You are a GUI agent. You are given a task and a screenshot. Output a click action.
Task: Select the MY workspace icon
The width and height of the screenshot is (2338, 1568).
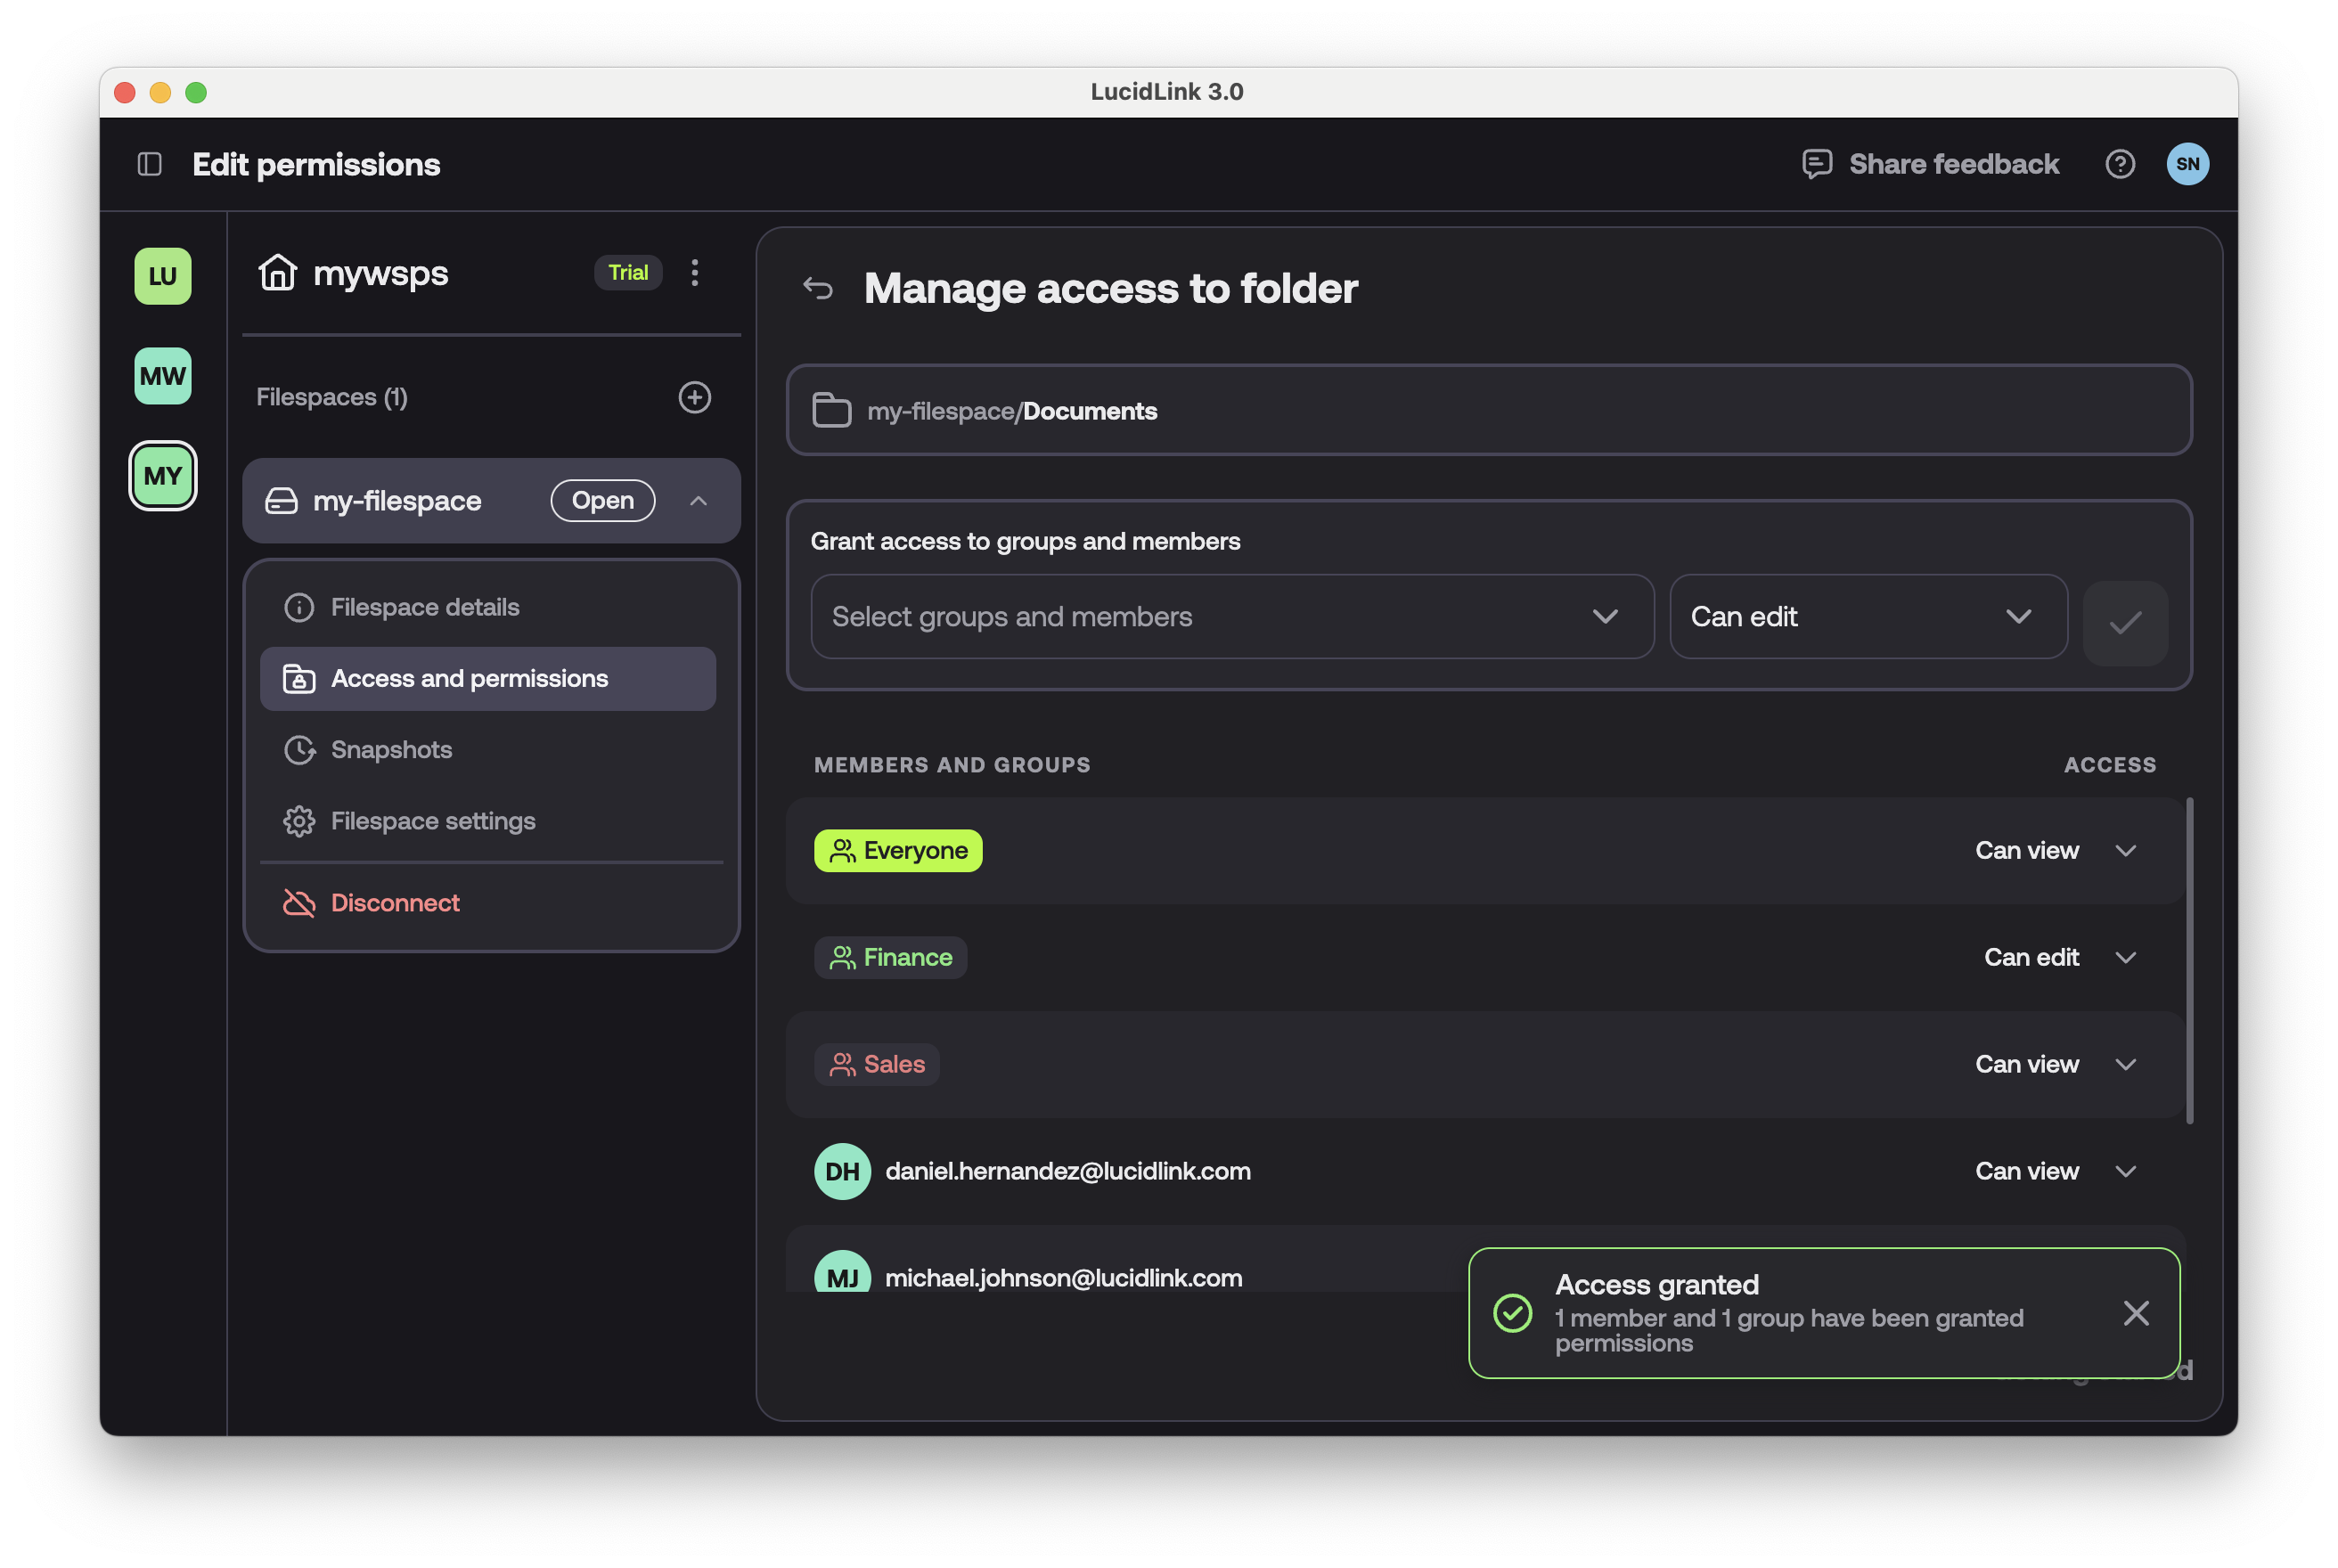click(163, 476)
